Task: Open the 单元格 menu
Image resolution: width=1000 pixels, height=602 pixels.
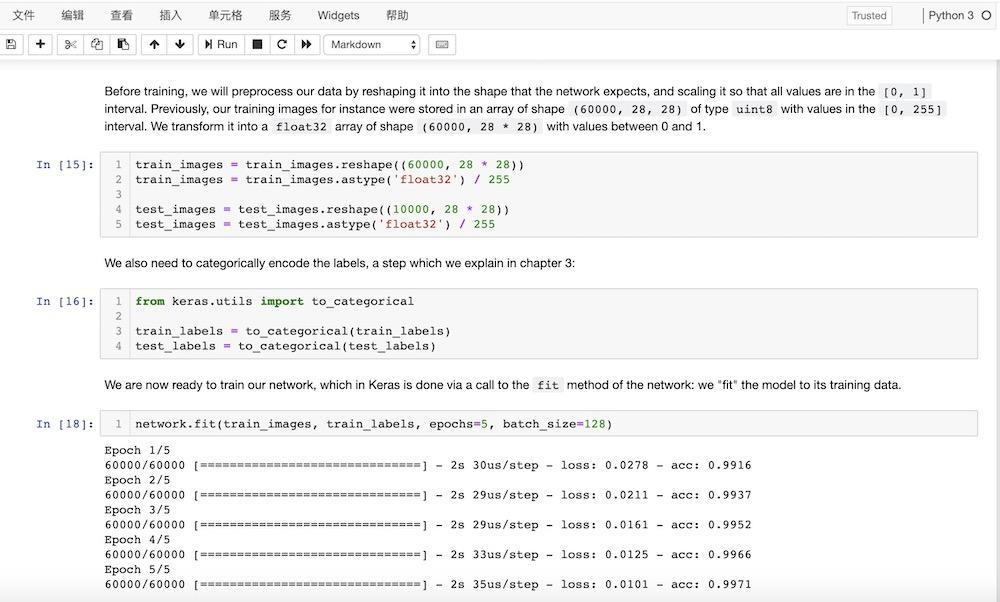Action: click(x=225, y=15)
